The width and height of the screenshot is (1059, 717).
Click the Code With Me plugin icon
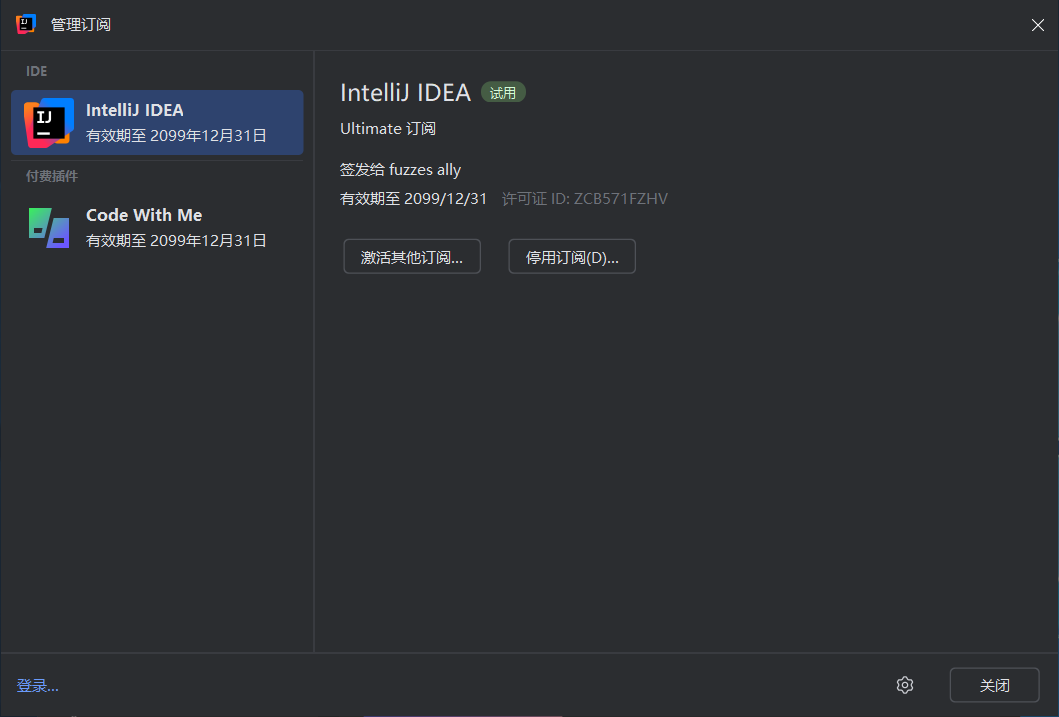[49, 228]
